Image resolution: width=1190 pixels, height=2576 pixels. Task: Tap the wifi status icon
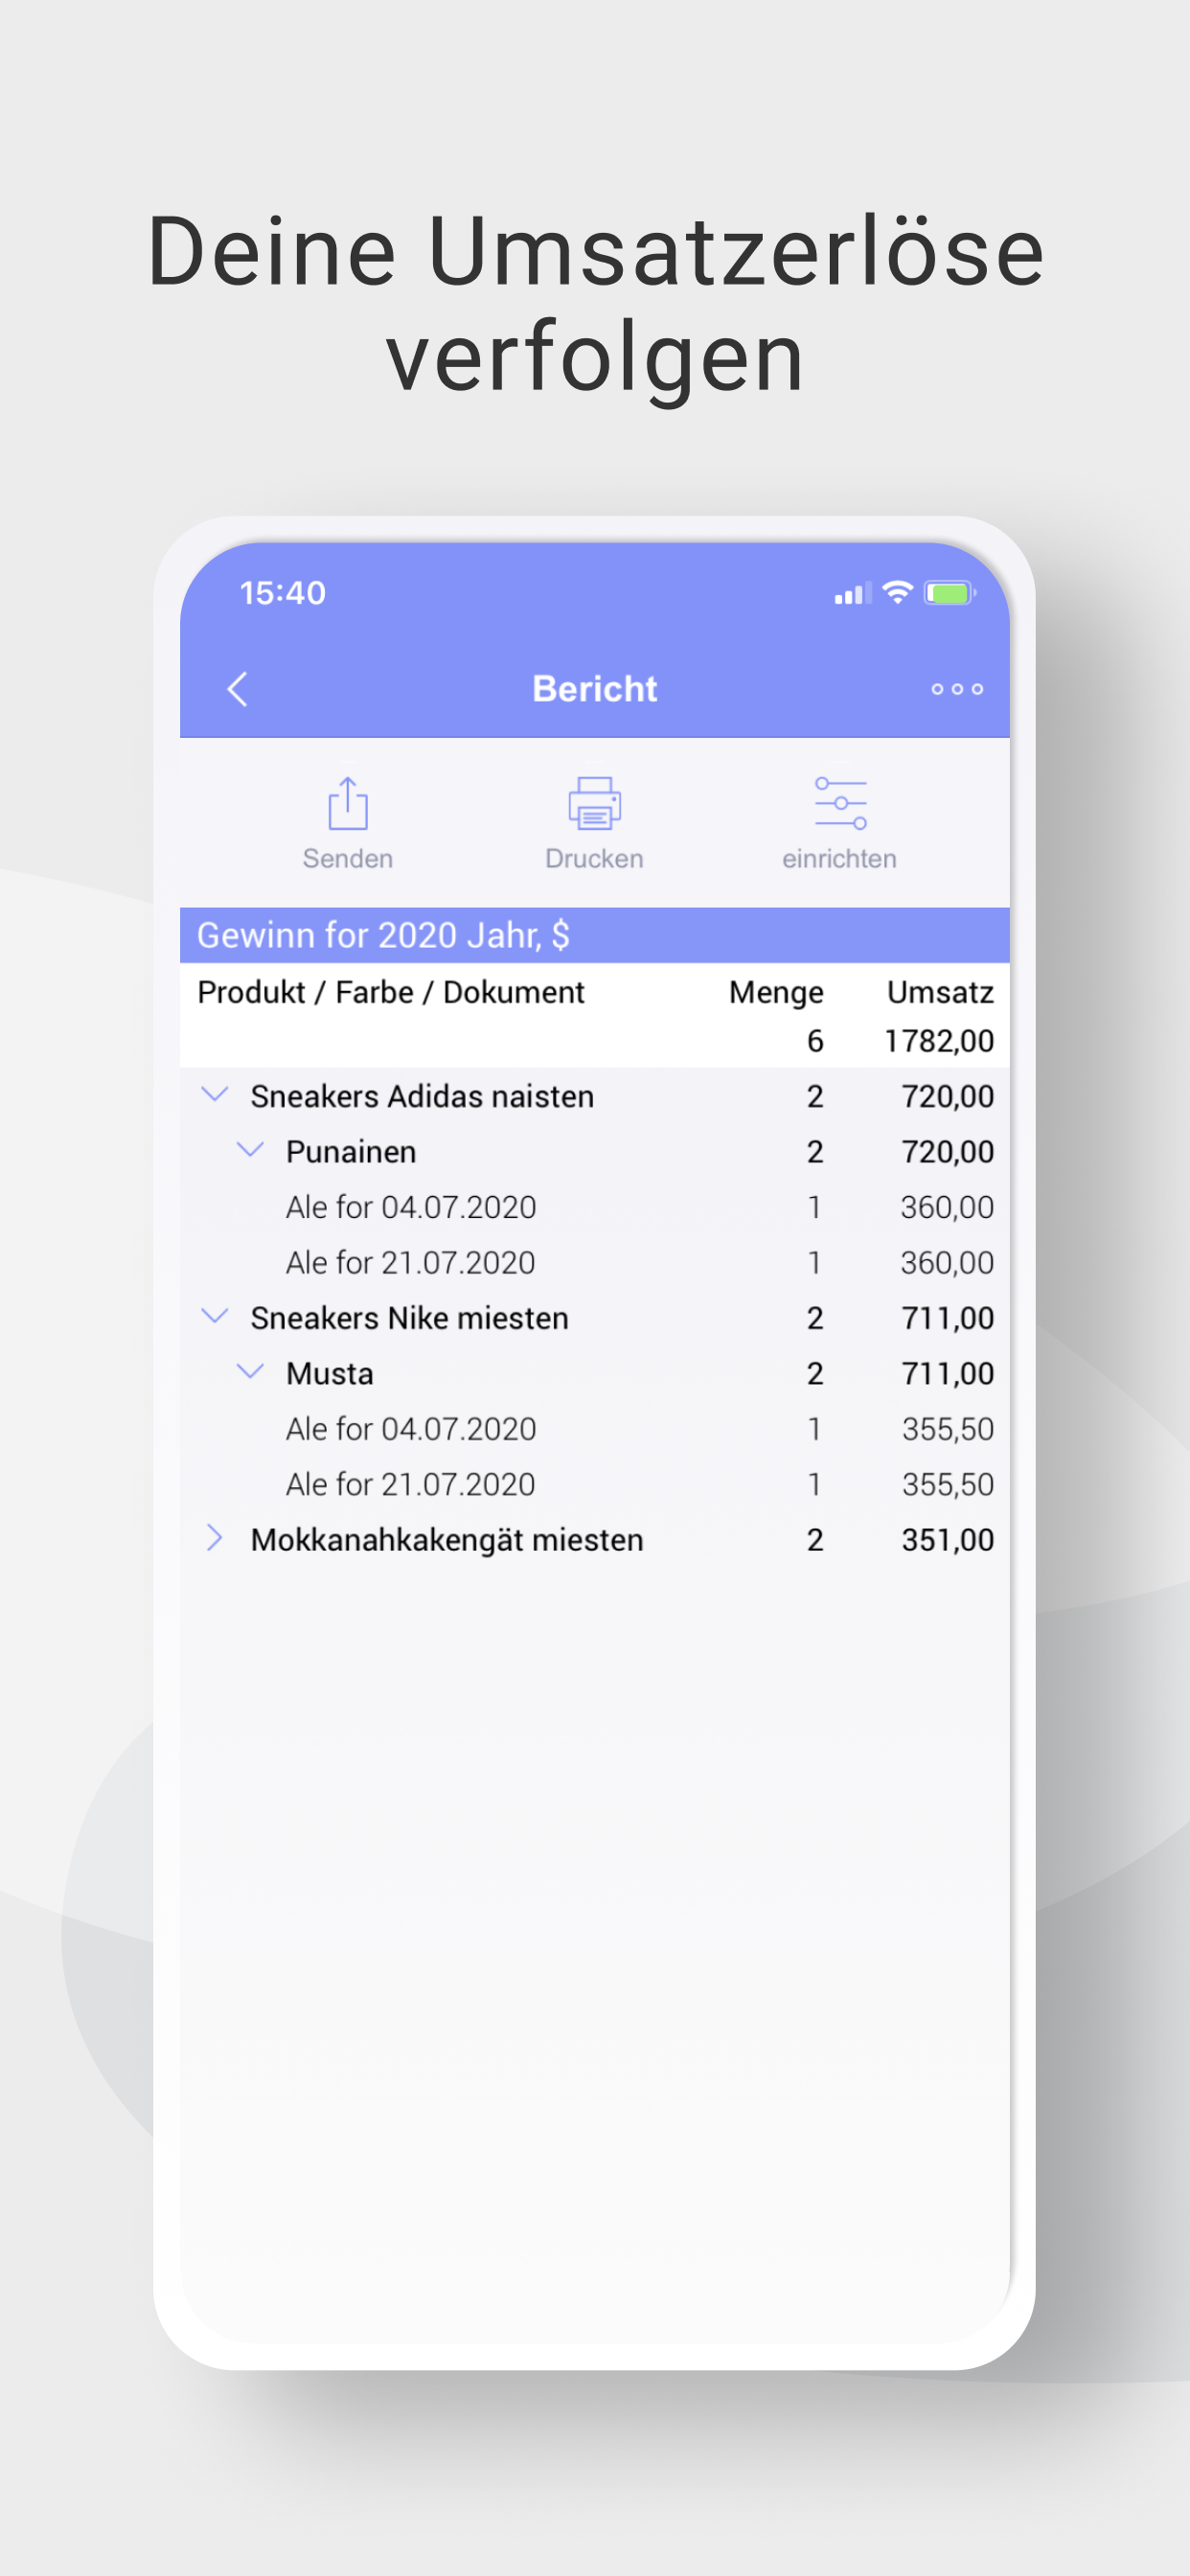coord(898,592)
